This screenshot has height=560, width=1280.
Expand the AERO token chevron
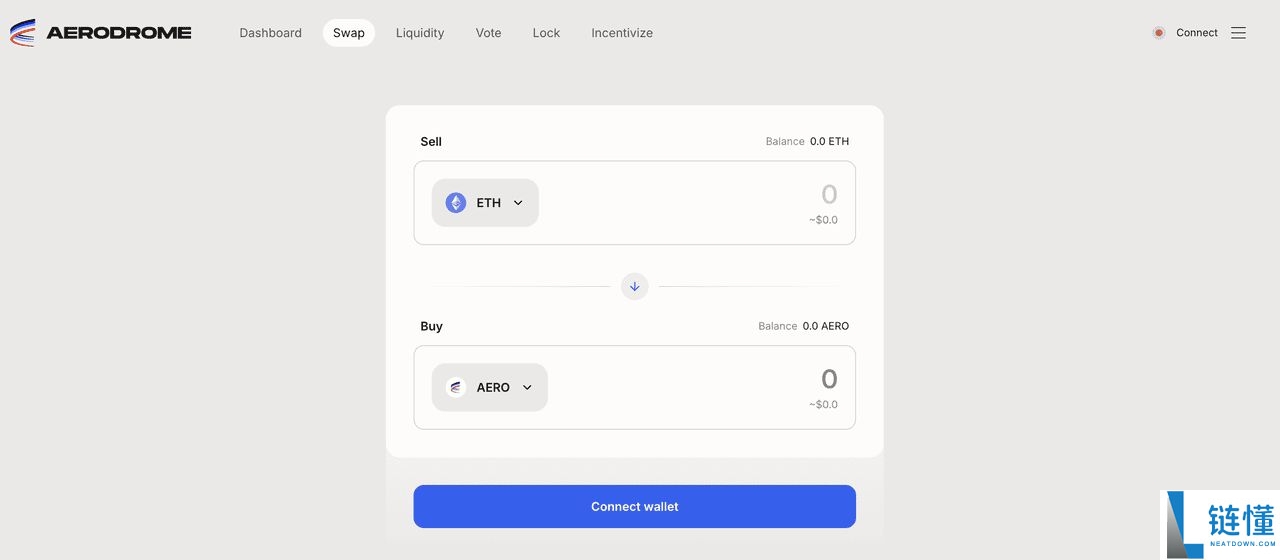[527, 388]
